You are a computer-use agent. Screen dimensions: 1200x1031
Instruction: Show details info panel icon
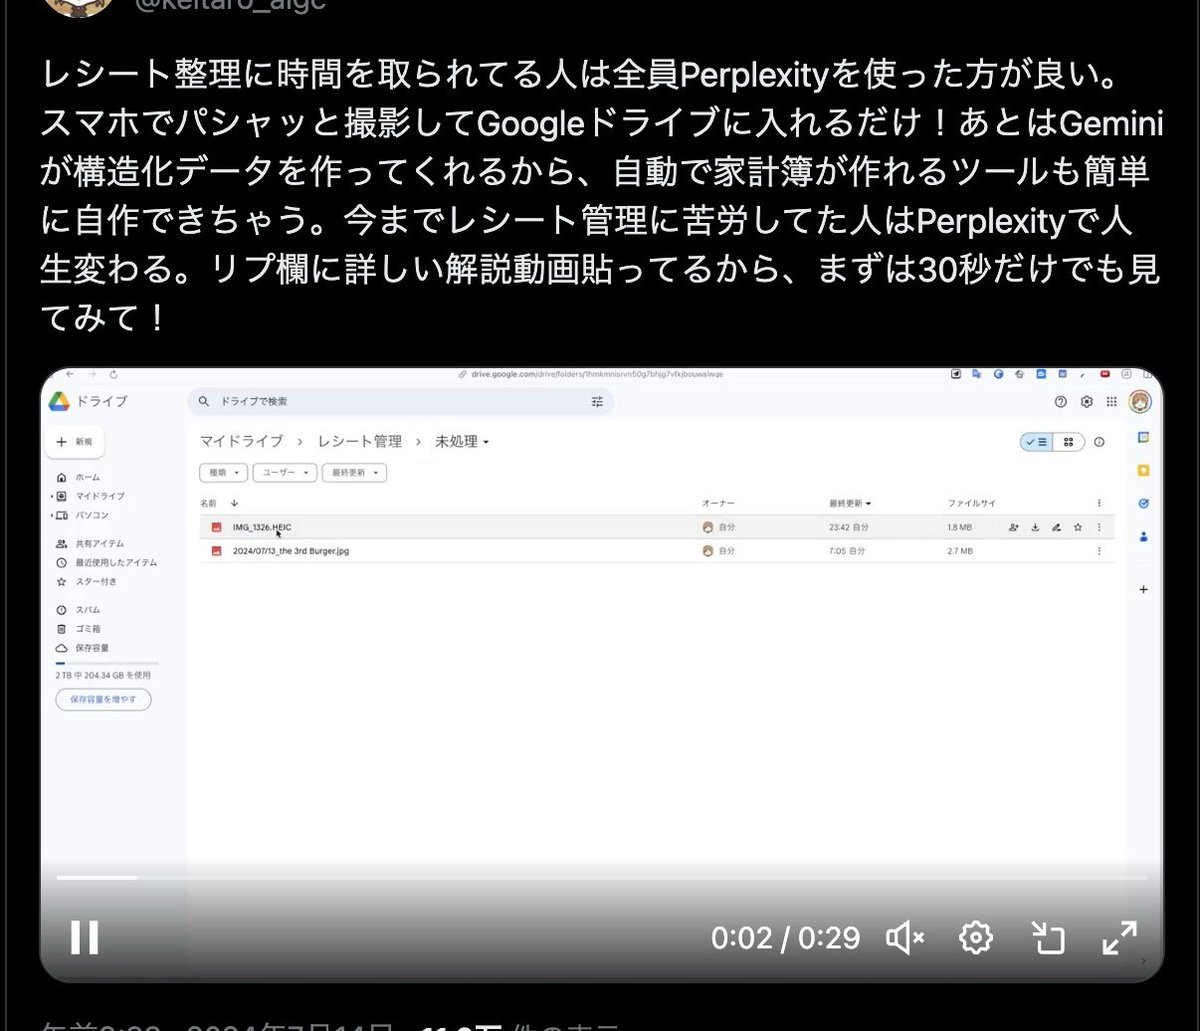pyautogui.click(x=1100, y=442)
